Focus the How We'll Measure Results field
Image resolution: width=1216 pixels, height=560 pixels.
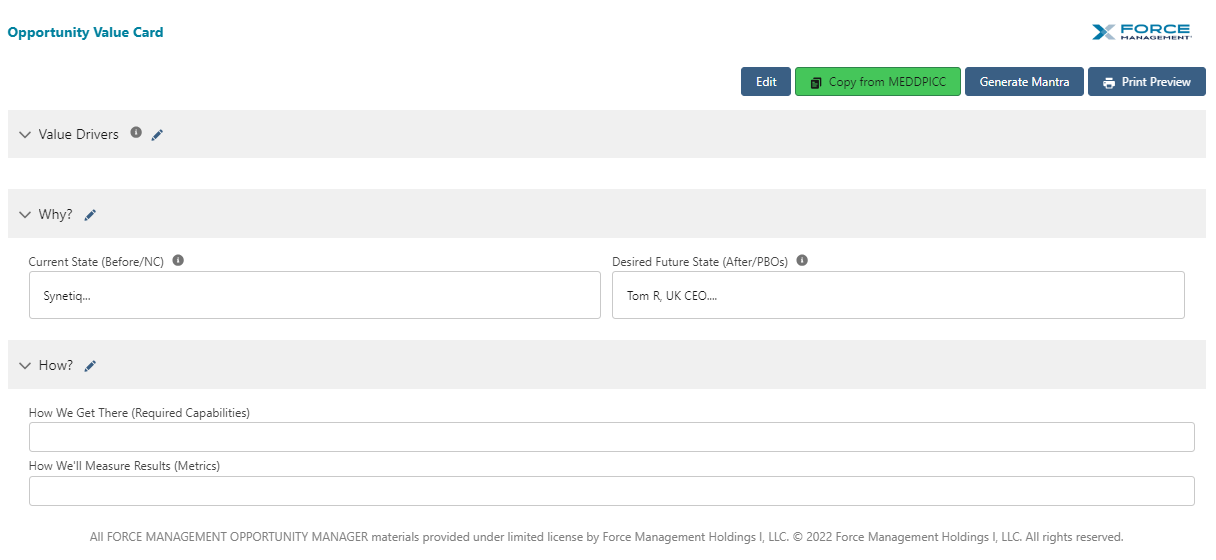click(611, 491)
